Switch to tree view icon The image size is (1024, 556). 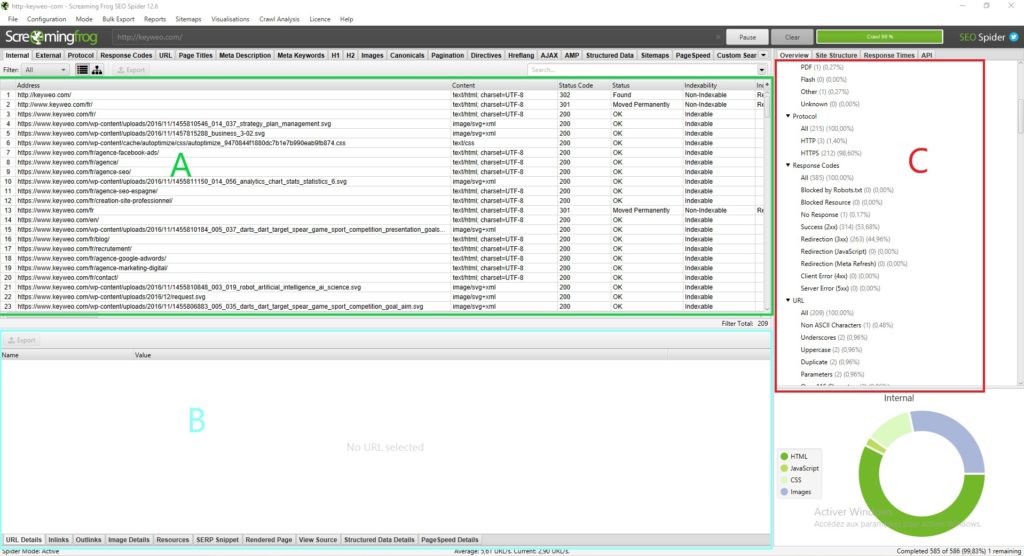click(x=97, y=70)
